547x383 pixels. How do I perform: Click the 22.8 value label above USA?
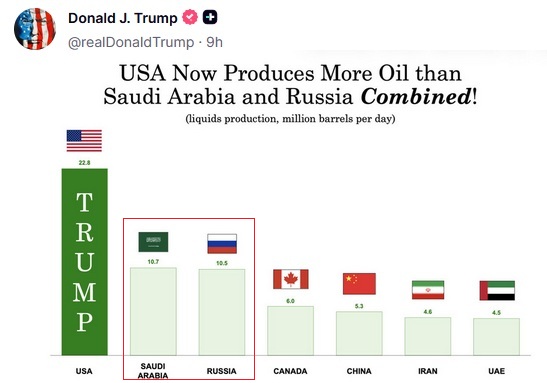(x=84, y=163)
